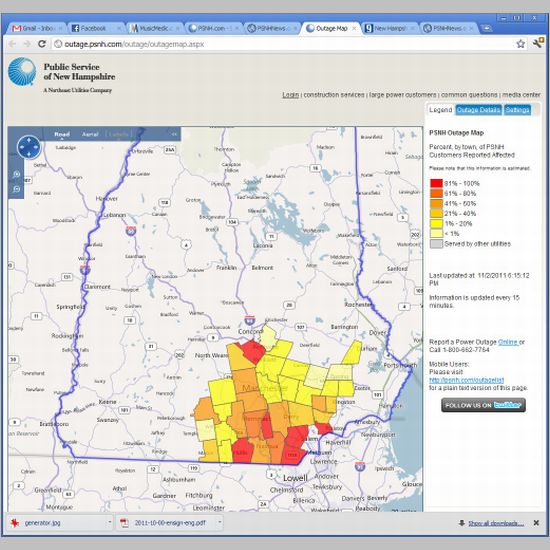Switch to the MusicMedic tab

(153, 28)
